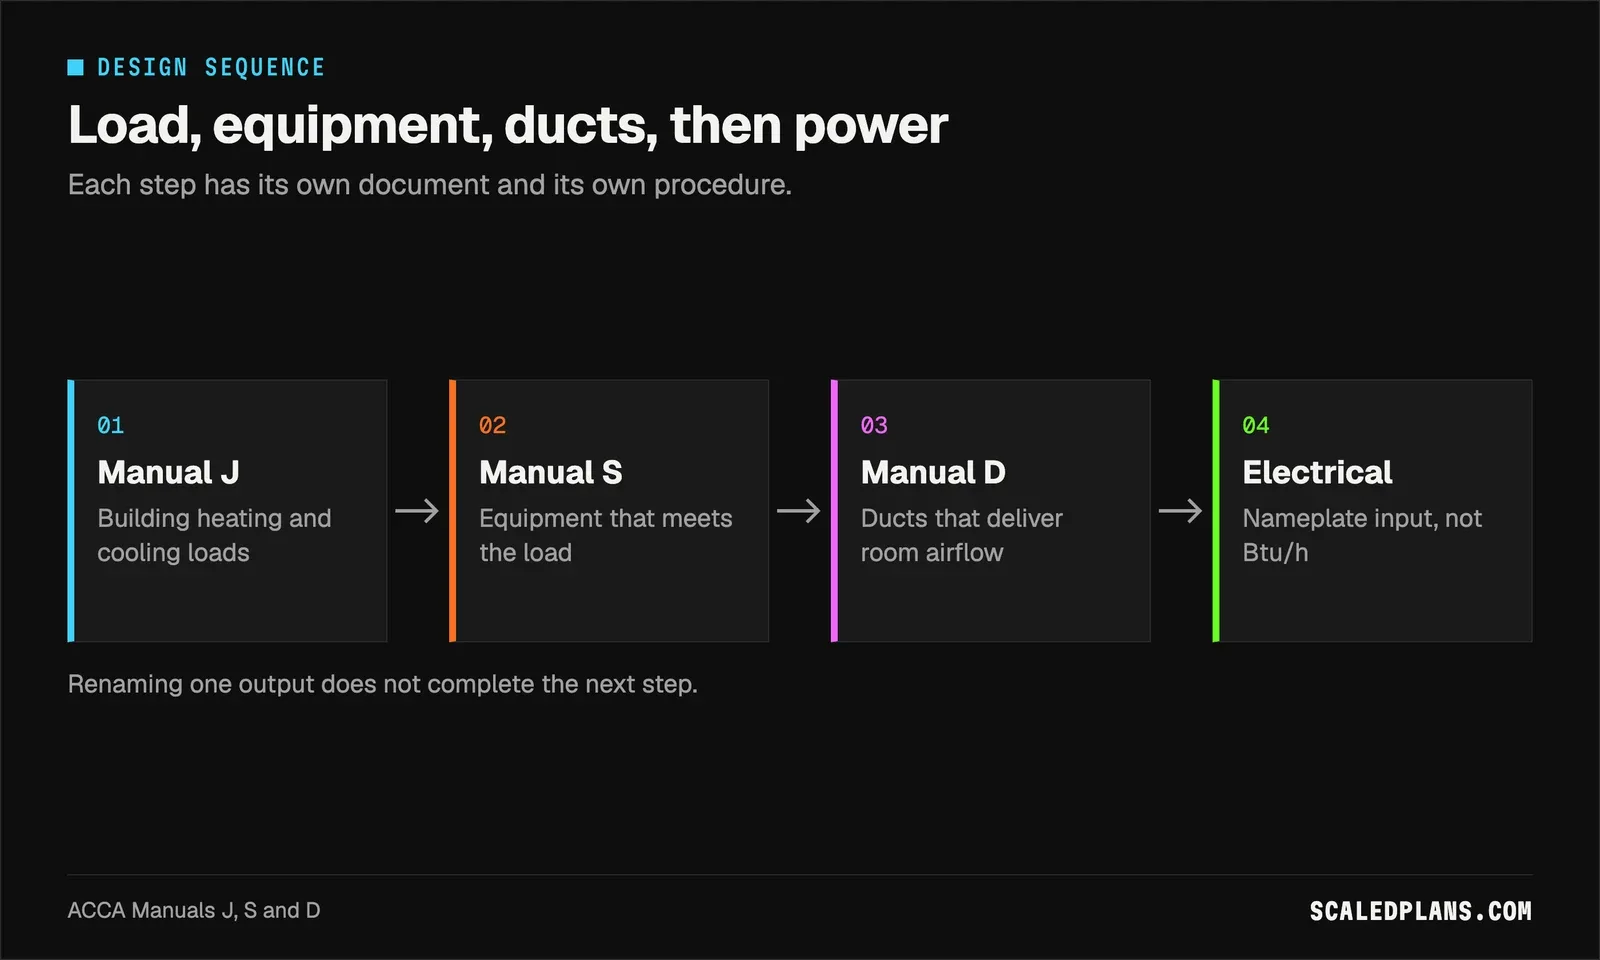The width and height of the screenshot is (1600, 960).
Task: Select the Manual J card title
Action: (x=168, y=472)
